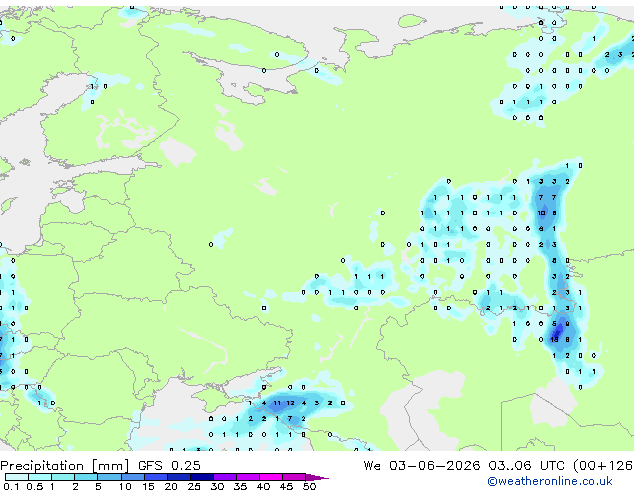Screen dimensions: 634x490
Task: Click the '03..06 UTC' time label
Action: (x=526, y=466)
